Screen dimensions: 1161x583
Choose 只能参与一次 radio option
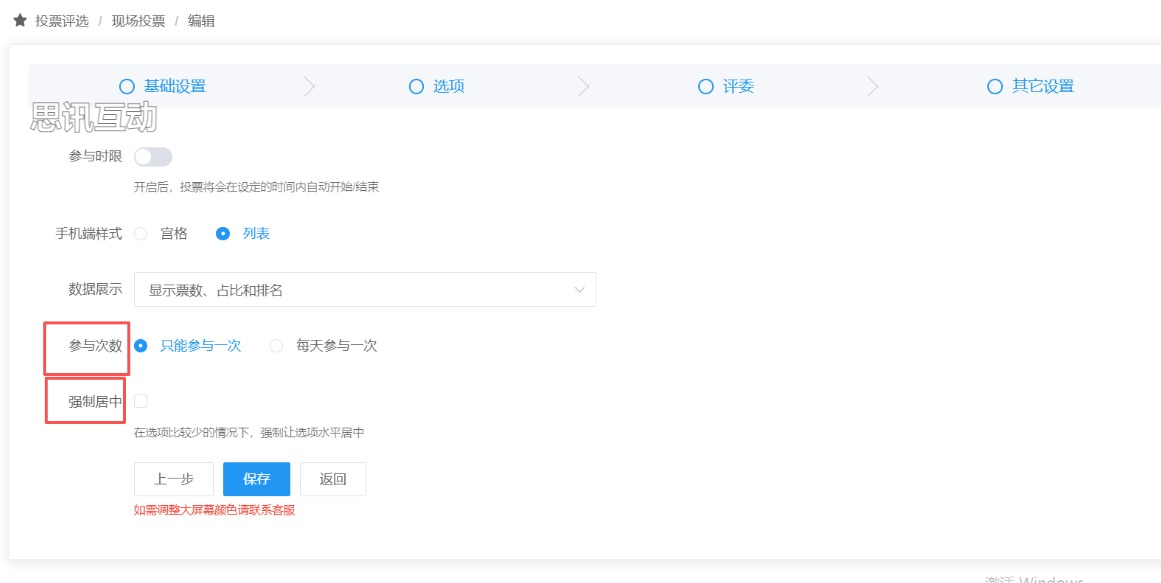[x=141, y=346]
